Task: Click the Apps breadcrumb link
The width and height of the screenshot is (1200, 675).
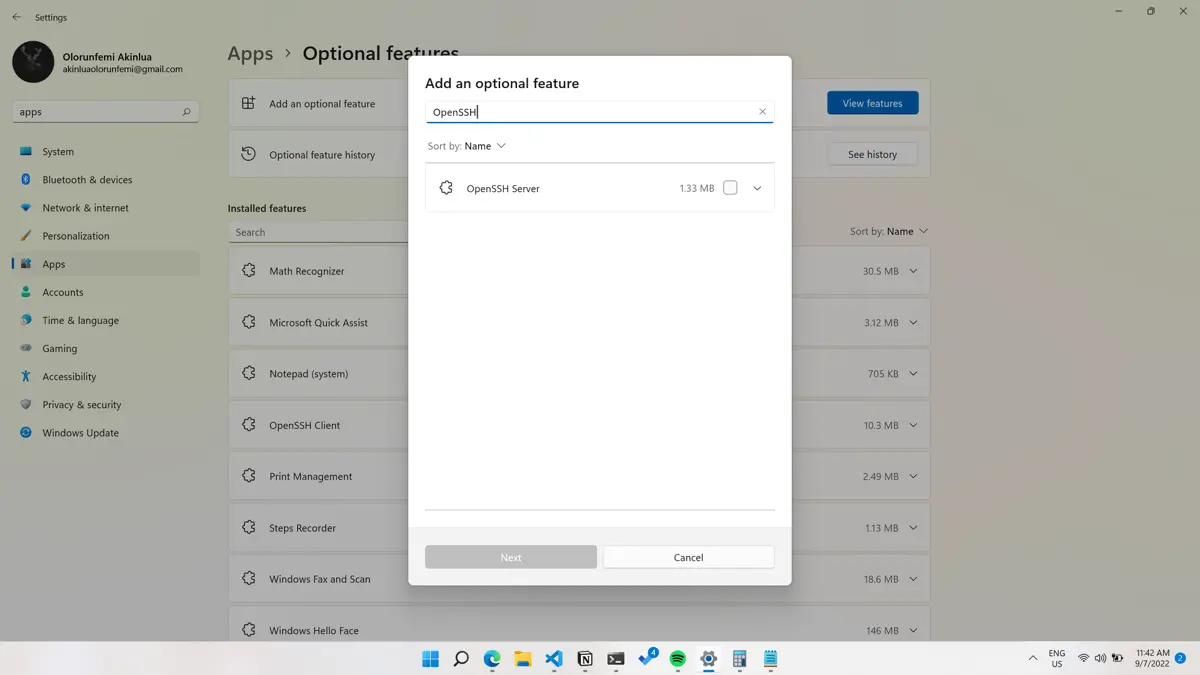Action: (x=250, y=54)
